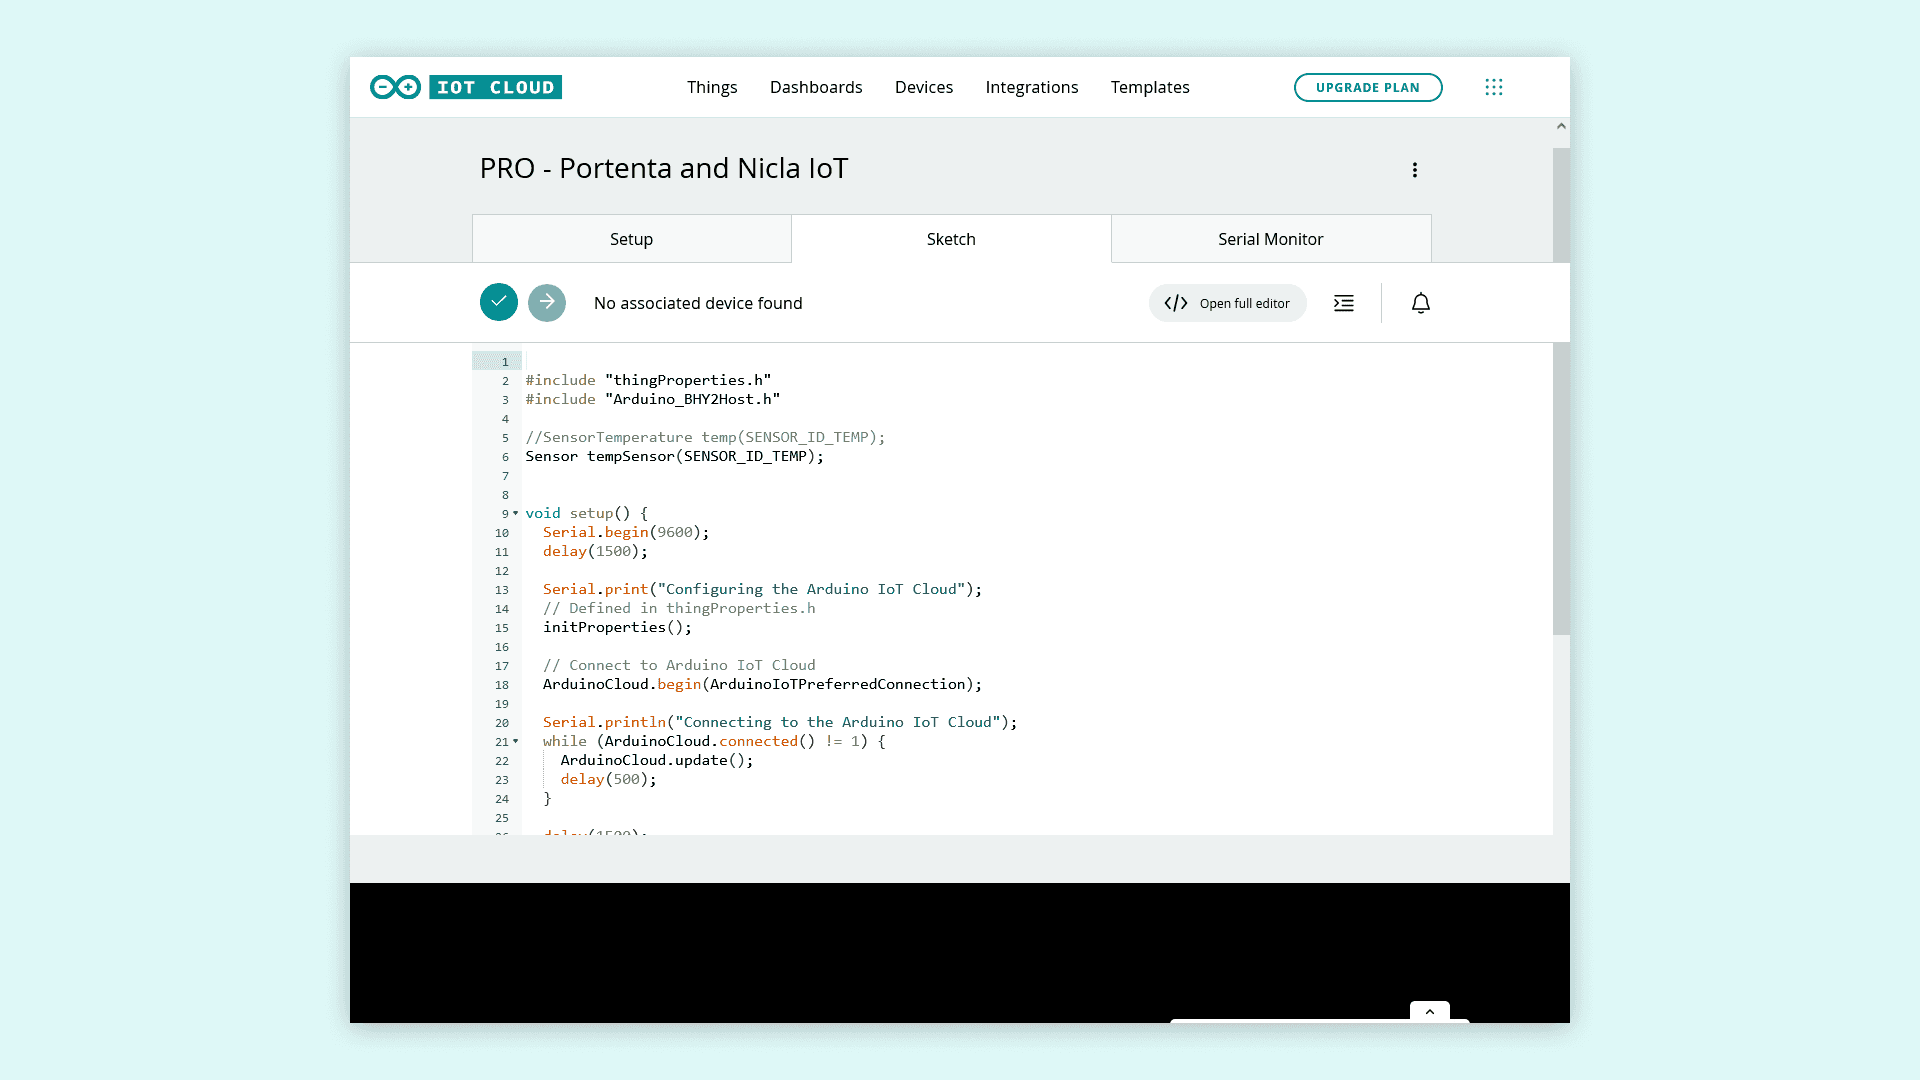
Task: Open Templates in the top navigation
Action: 1149,87
